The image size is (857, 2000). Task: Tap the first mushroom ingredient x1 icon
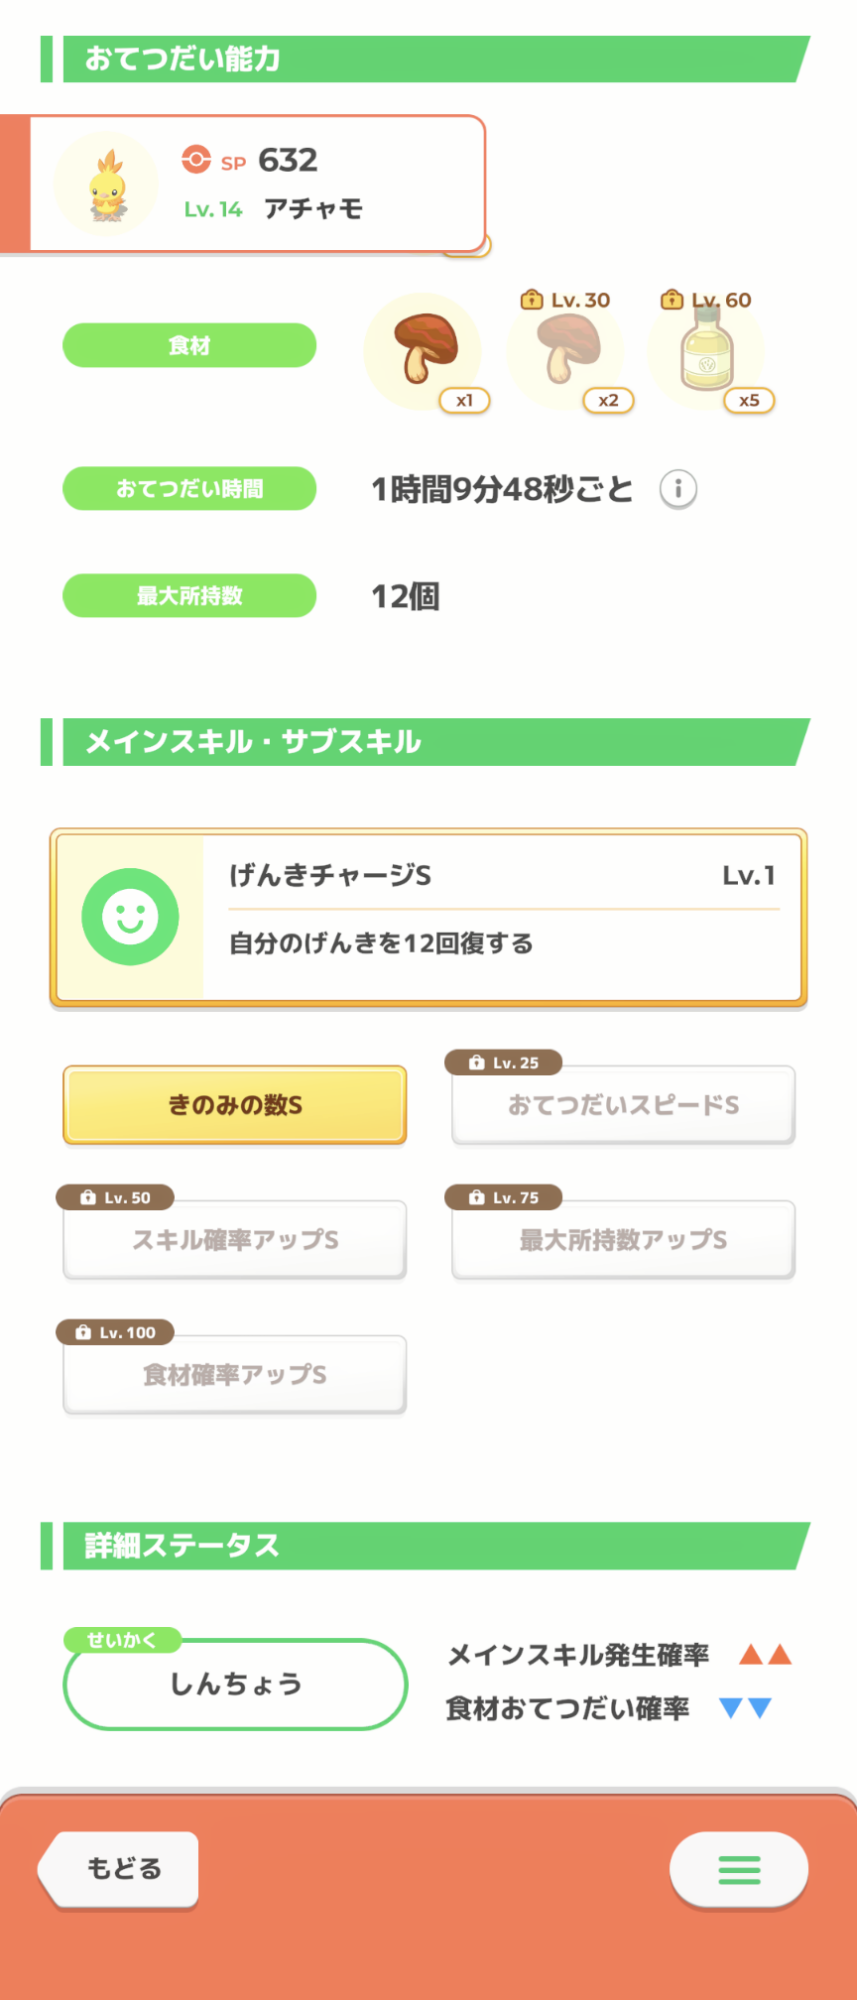click(x=423, y=350)
